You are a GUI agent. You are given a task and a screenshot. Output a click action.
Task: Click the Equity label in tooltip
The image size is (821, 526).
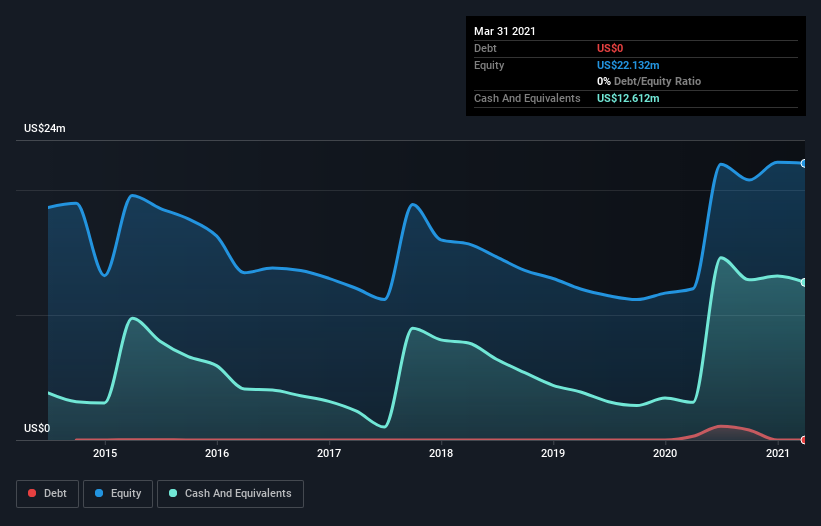coord(489,65)
